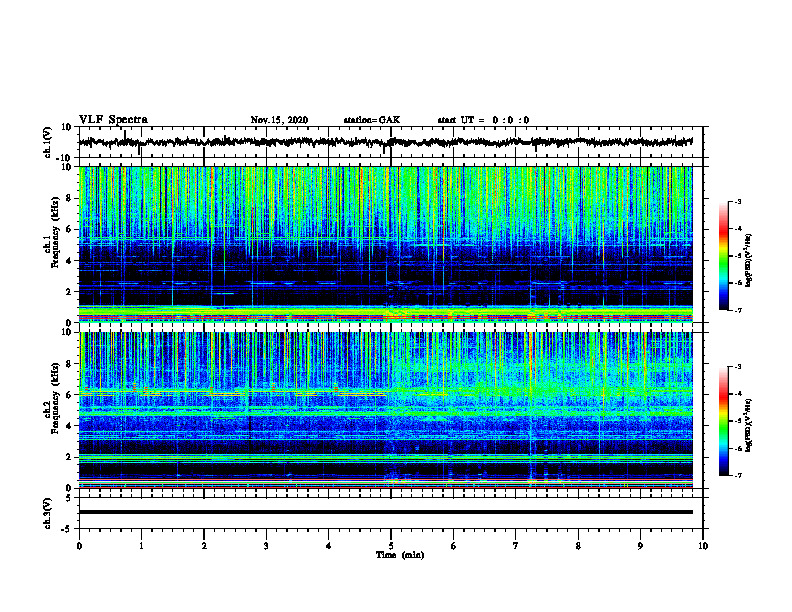Click the "ch.1(V)" waveform axis label
This screenshot has width=792, height=612.
point(48,142)
